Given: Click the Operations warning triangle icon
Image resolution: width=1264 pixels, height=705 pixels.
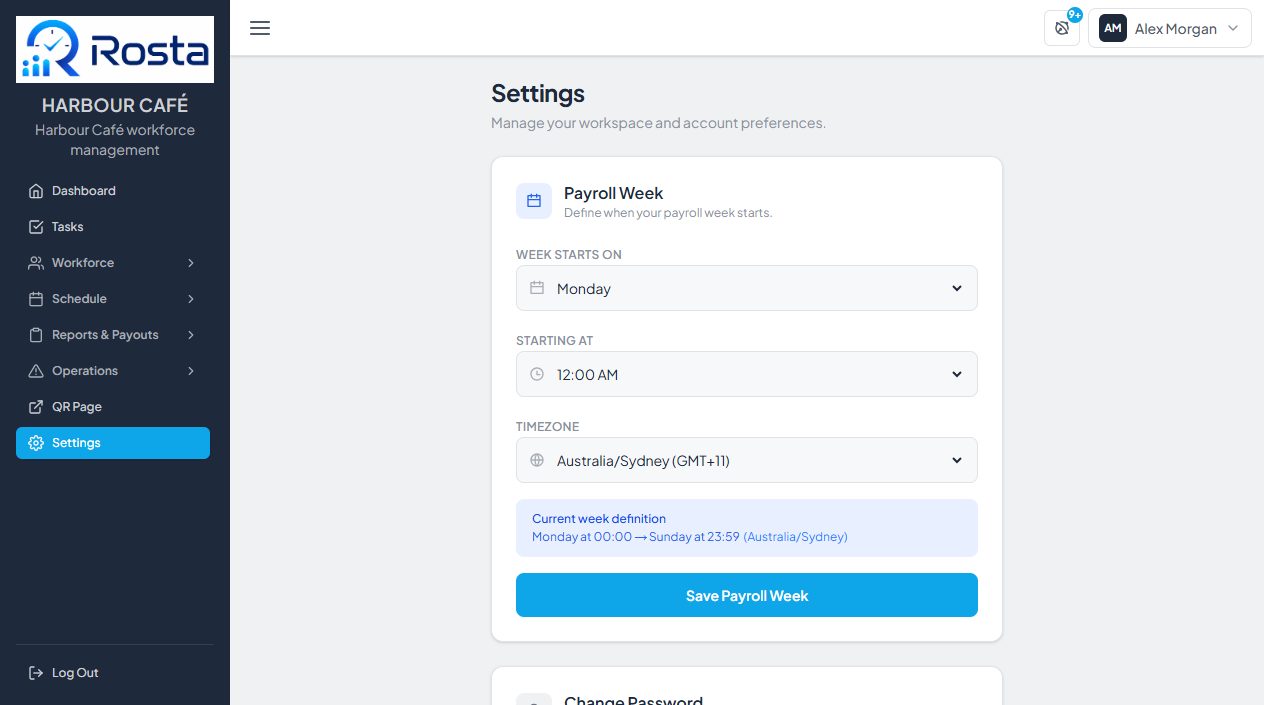Looking at the screenshot, I should [36, 371].
